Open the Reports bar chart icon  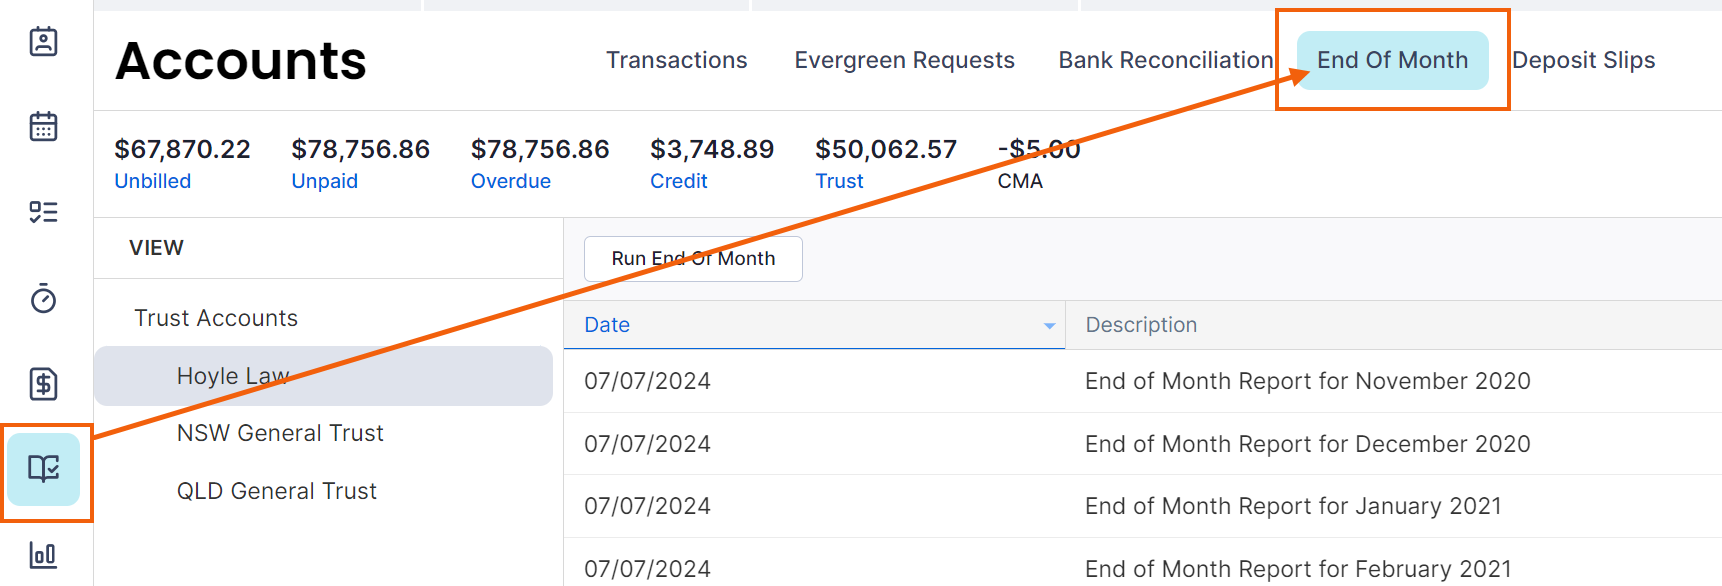click(x=43, y=554)
